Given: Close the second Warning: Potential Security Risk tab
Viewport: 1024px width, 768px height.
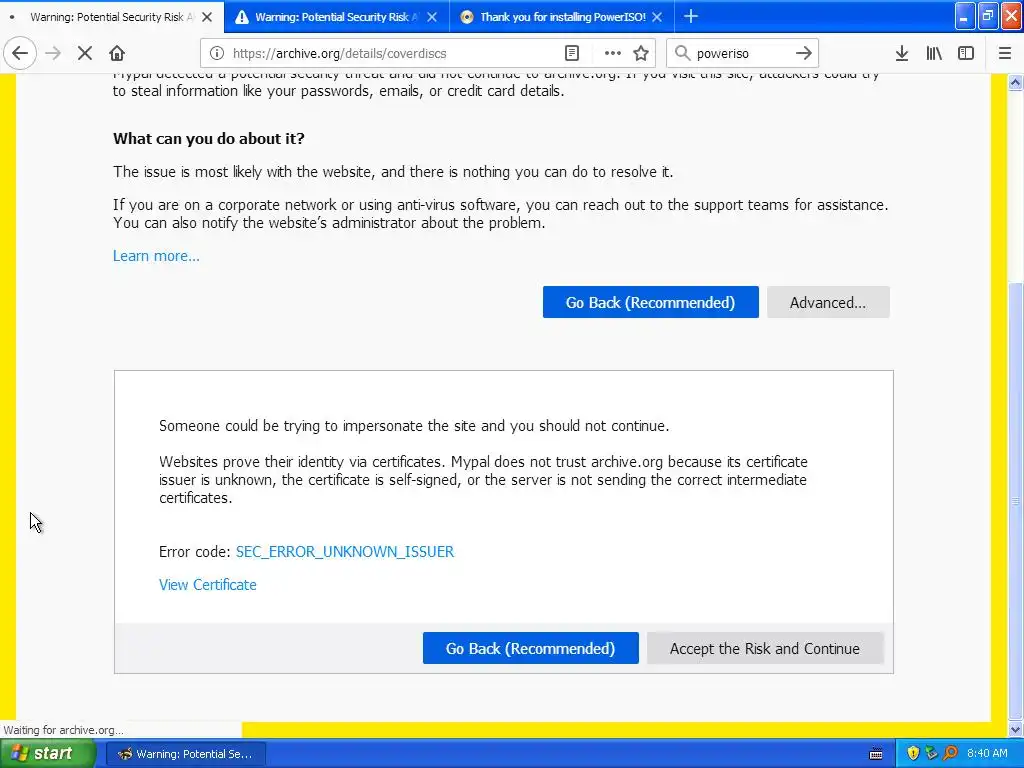Looking at the screenshot, I should point(432,17).
